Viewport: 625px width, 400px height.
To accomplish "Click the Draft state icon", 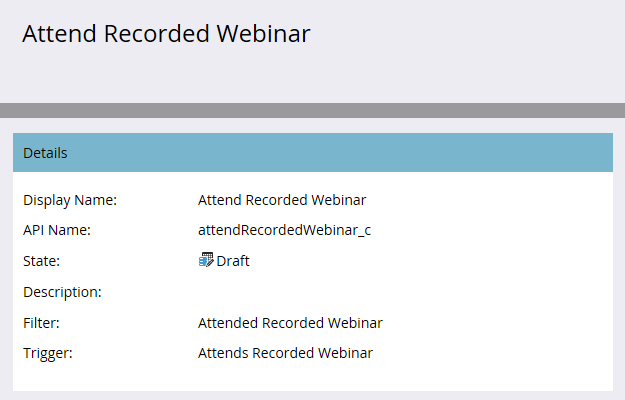I will tap(206, 260).
